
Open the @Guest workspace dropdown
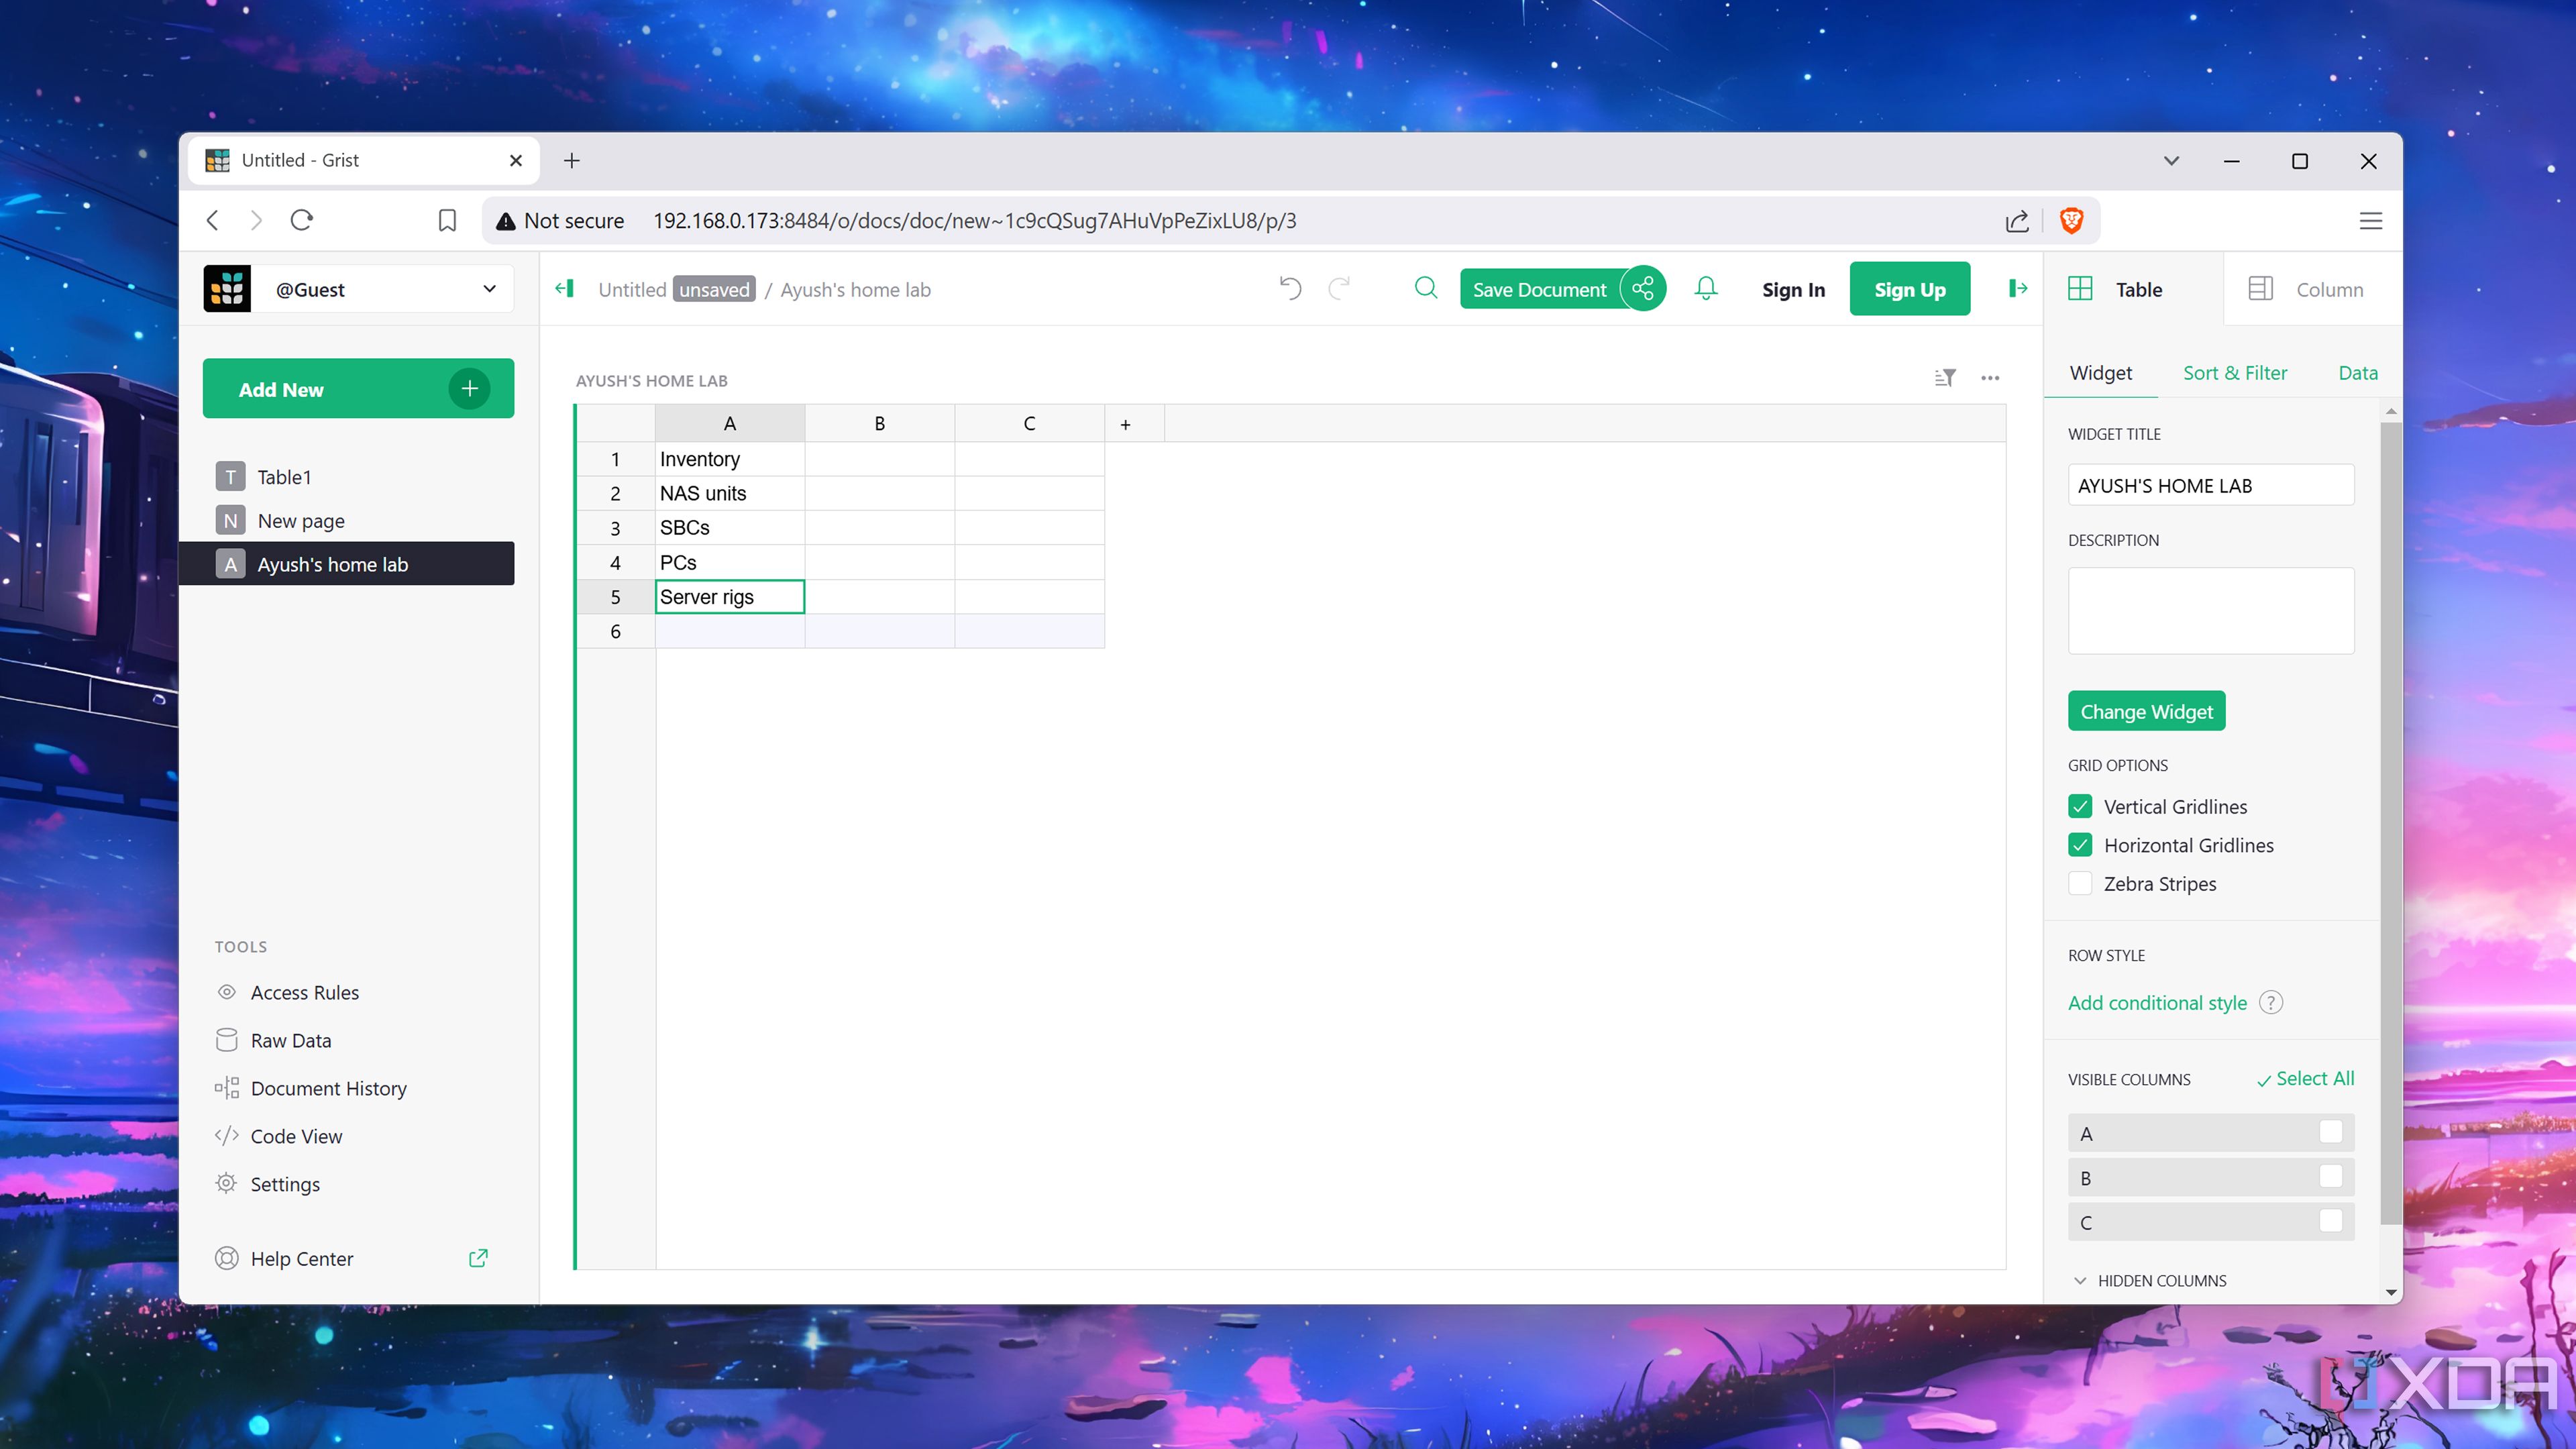click(489, 288)
